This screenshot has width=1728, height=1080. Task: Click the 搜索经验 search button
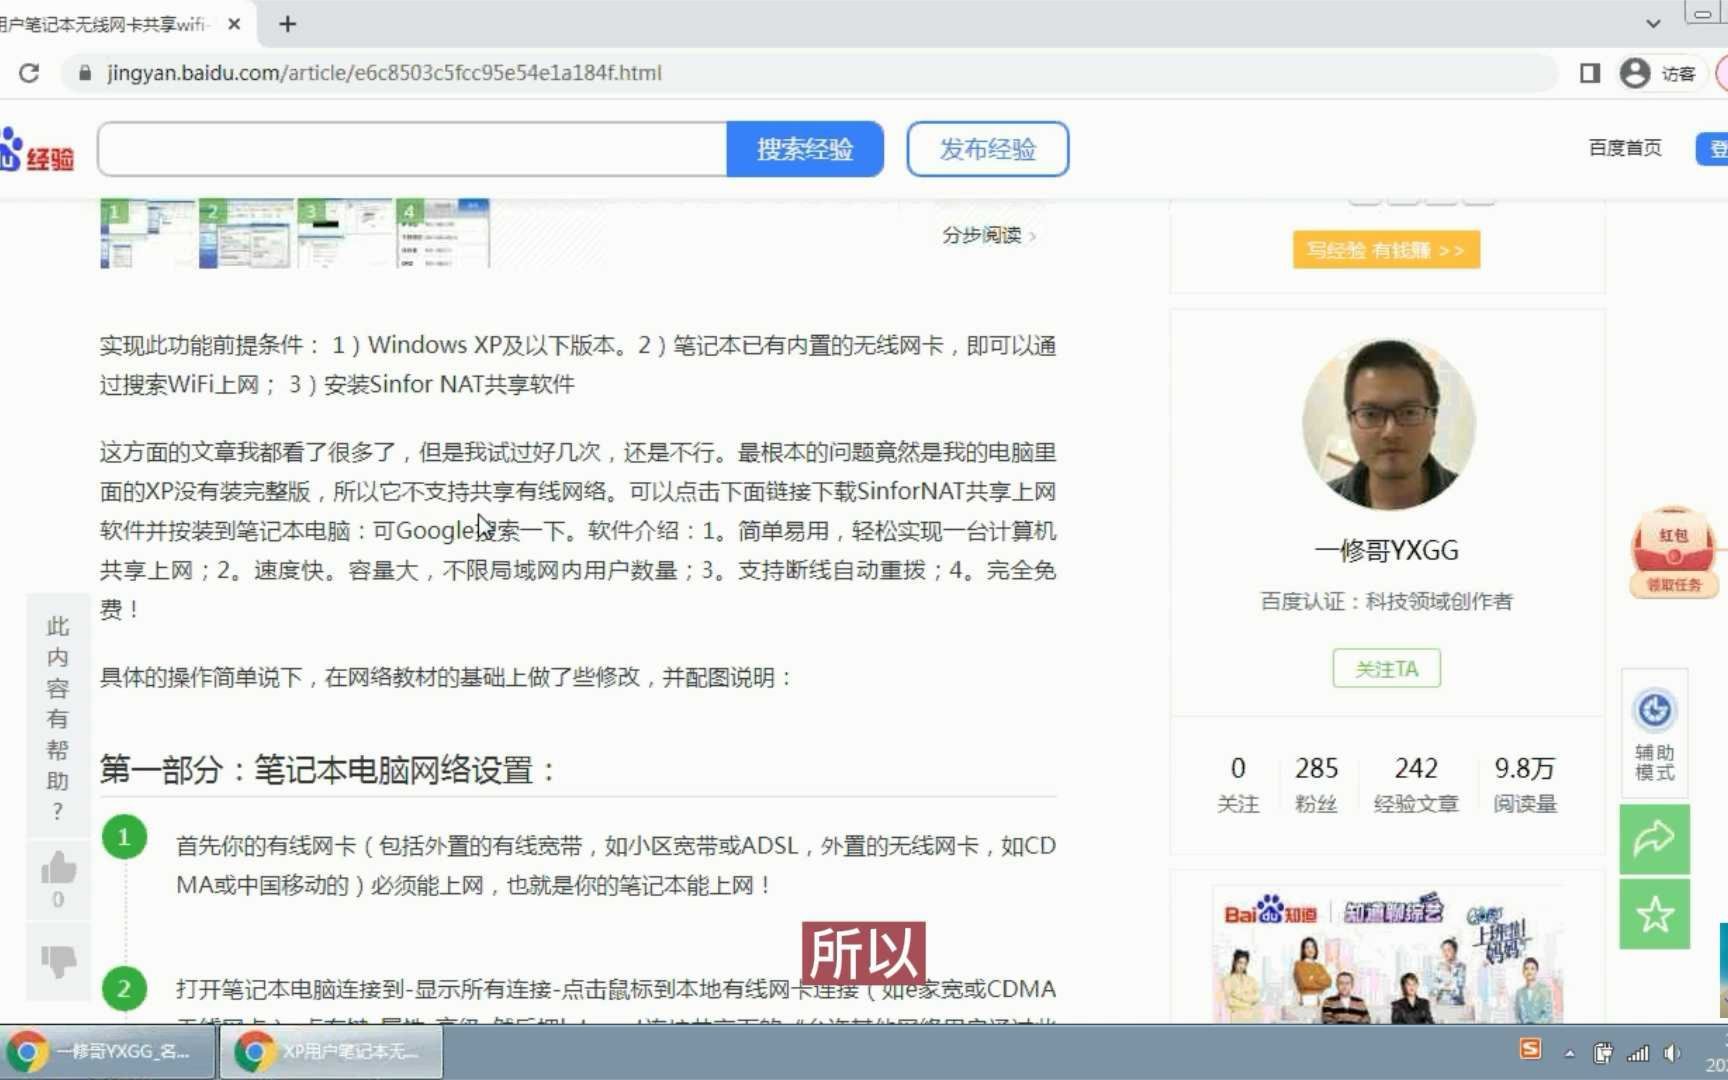tap(806, 148)
